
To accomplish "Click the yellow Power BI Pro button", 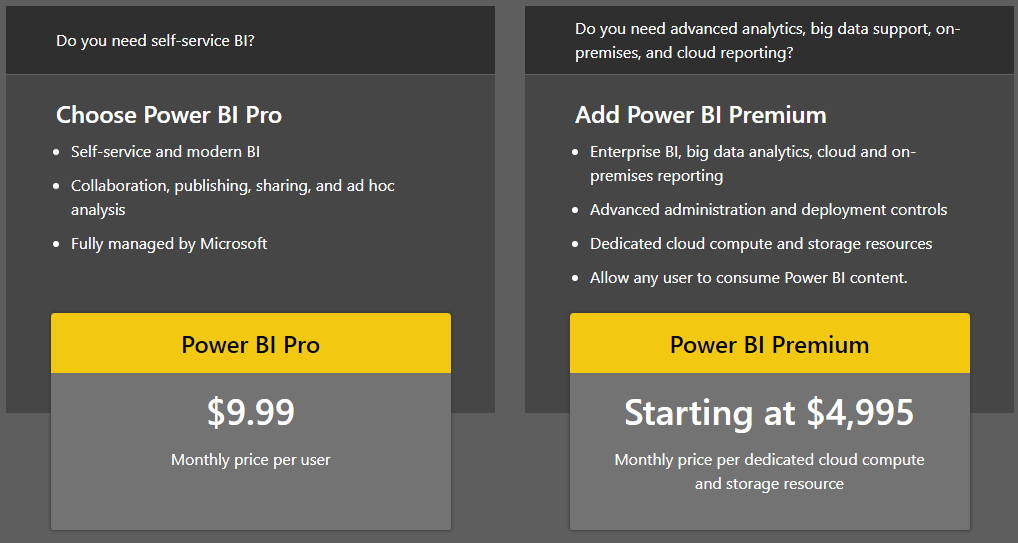I will point(250,344).
